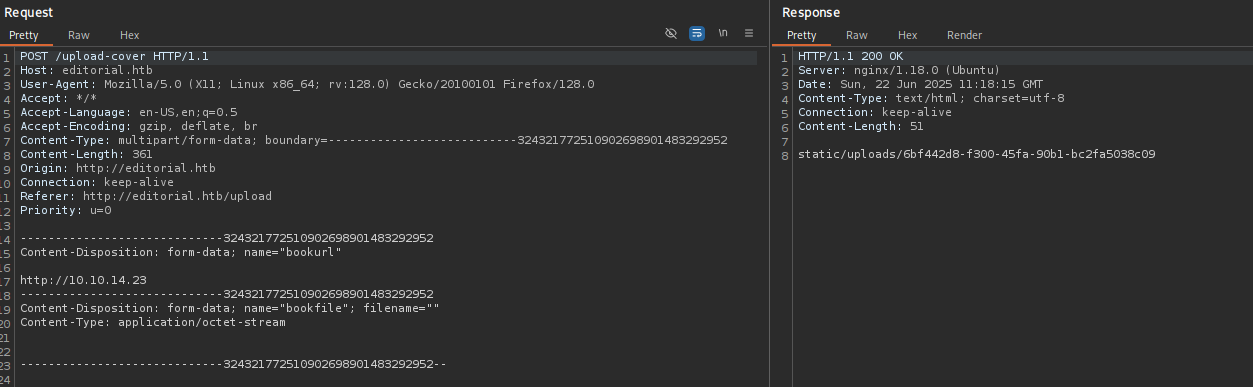Click the request Content-Type multipart/form-data line
This screenshot has width=1253, height=387.
[374, 141]
